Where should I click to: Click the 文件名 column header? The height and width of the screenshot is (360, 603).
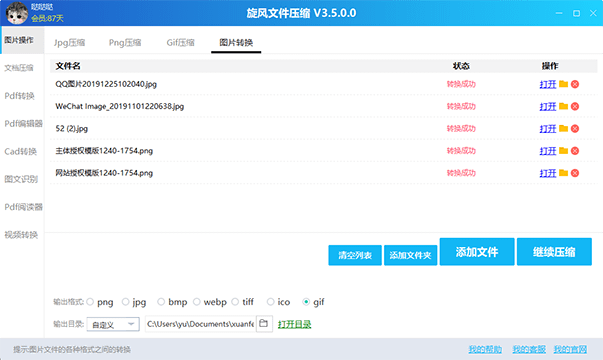point(68,66)
